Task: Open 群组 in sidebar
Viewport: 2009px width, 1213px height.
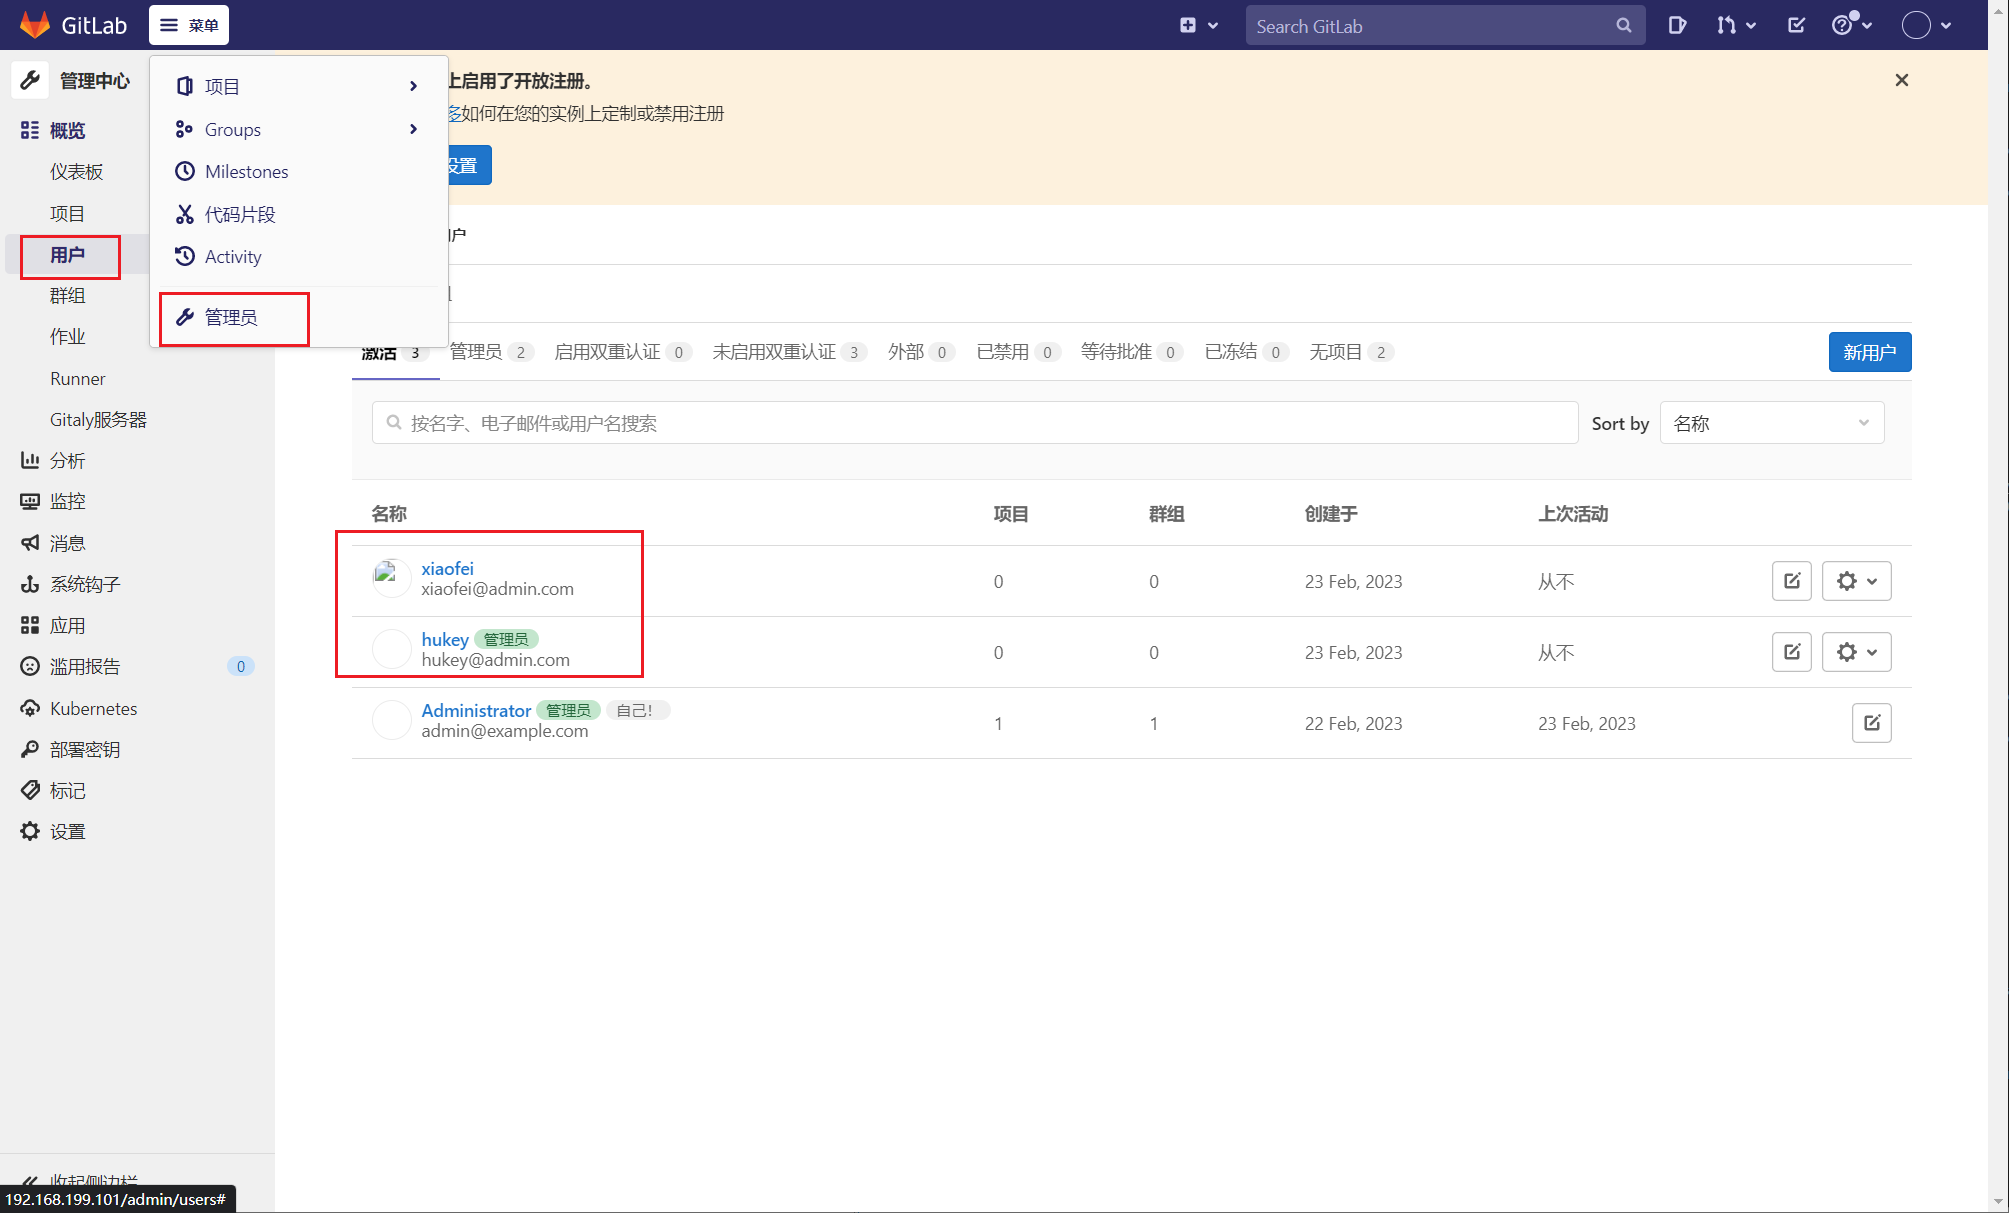Action: pyautogui.click(x=68, y=296)
